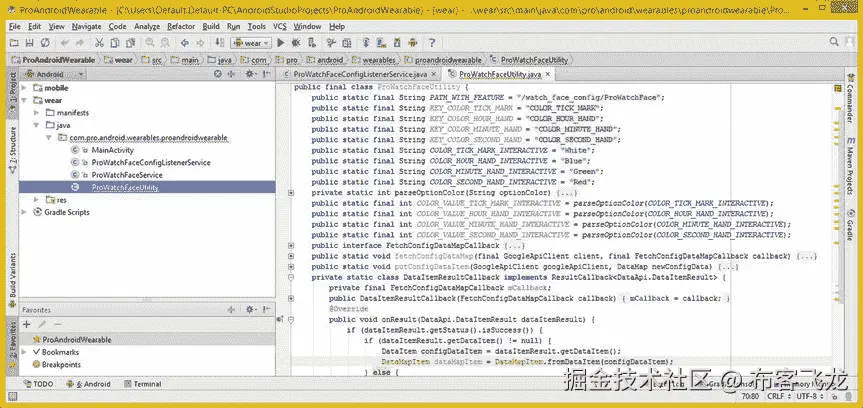The width and height of the screenshot is (863, 408).
Task: Toggle the 1: Project tool window
Action: click(x=12, y=91)
